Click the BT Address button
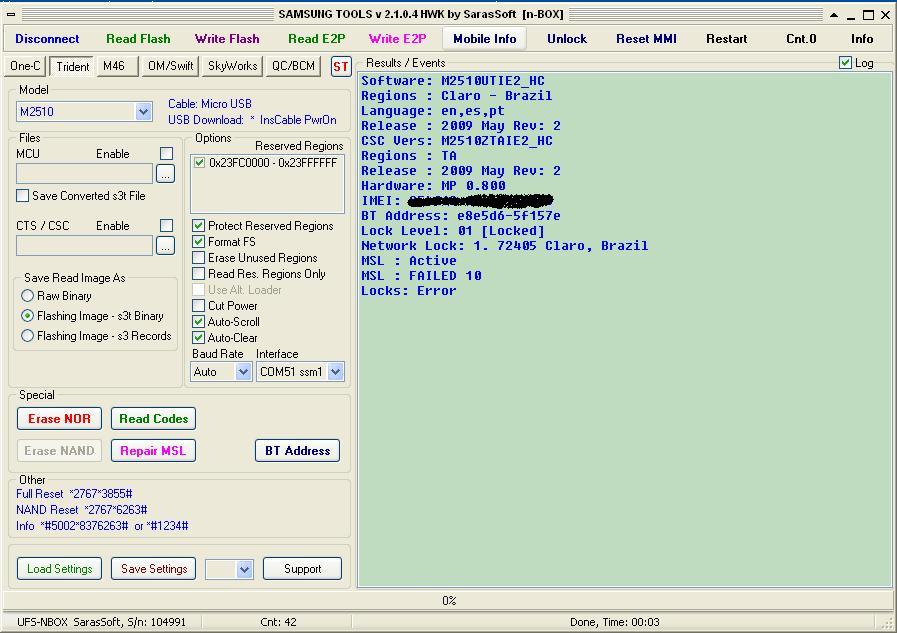The height and width of the screenshot is (633, 897). coord(297,451)
